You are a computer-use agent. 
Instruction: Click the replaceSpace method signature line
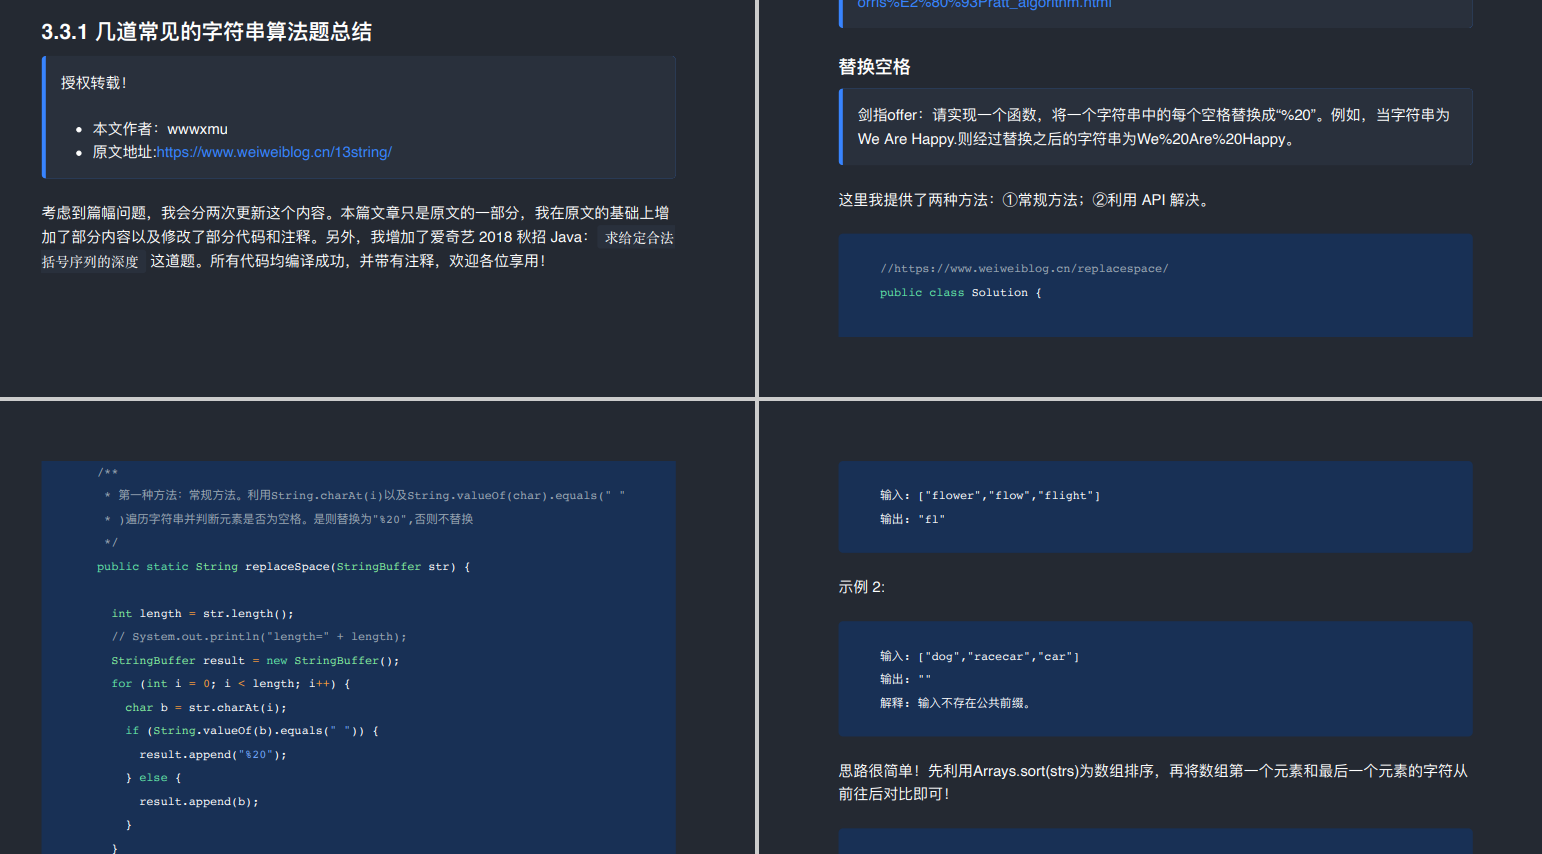pyautogui.click(x=283, y=567)
